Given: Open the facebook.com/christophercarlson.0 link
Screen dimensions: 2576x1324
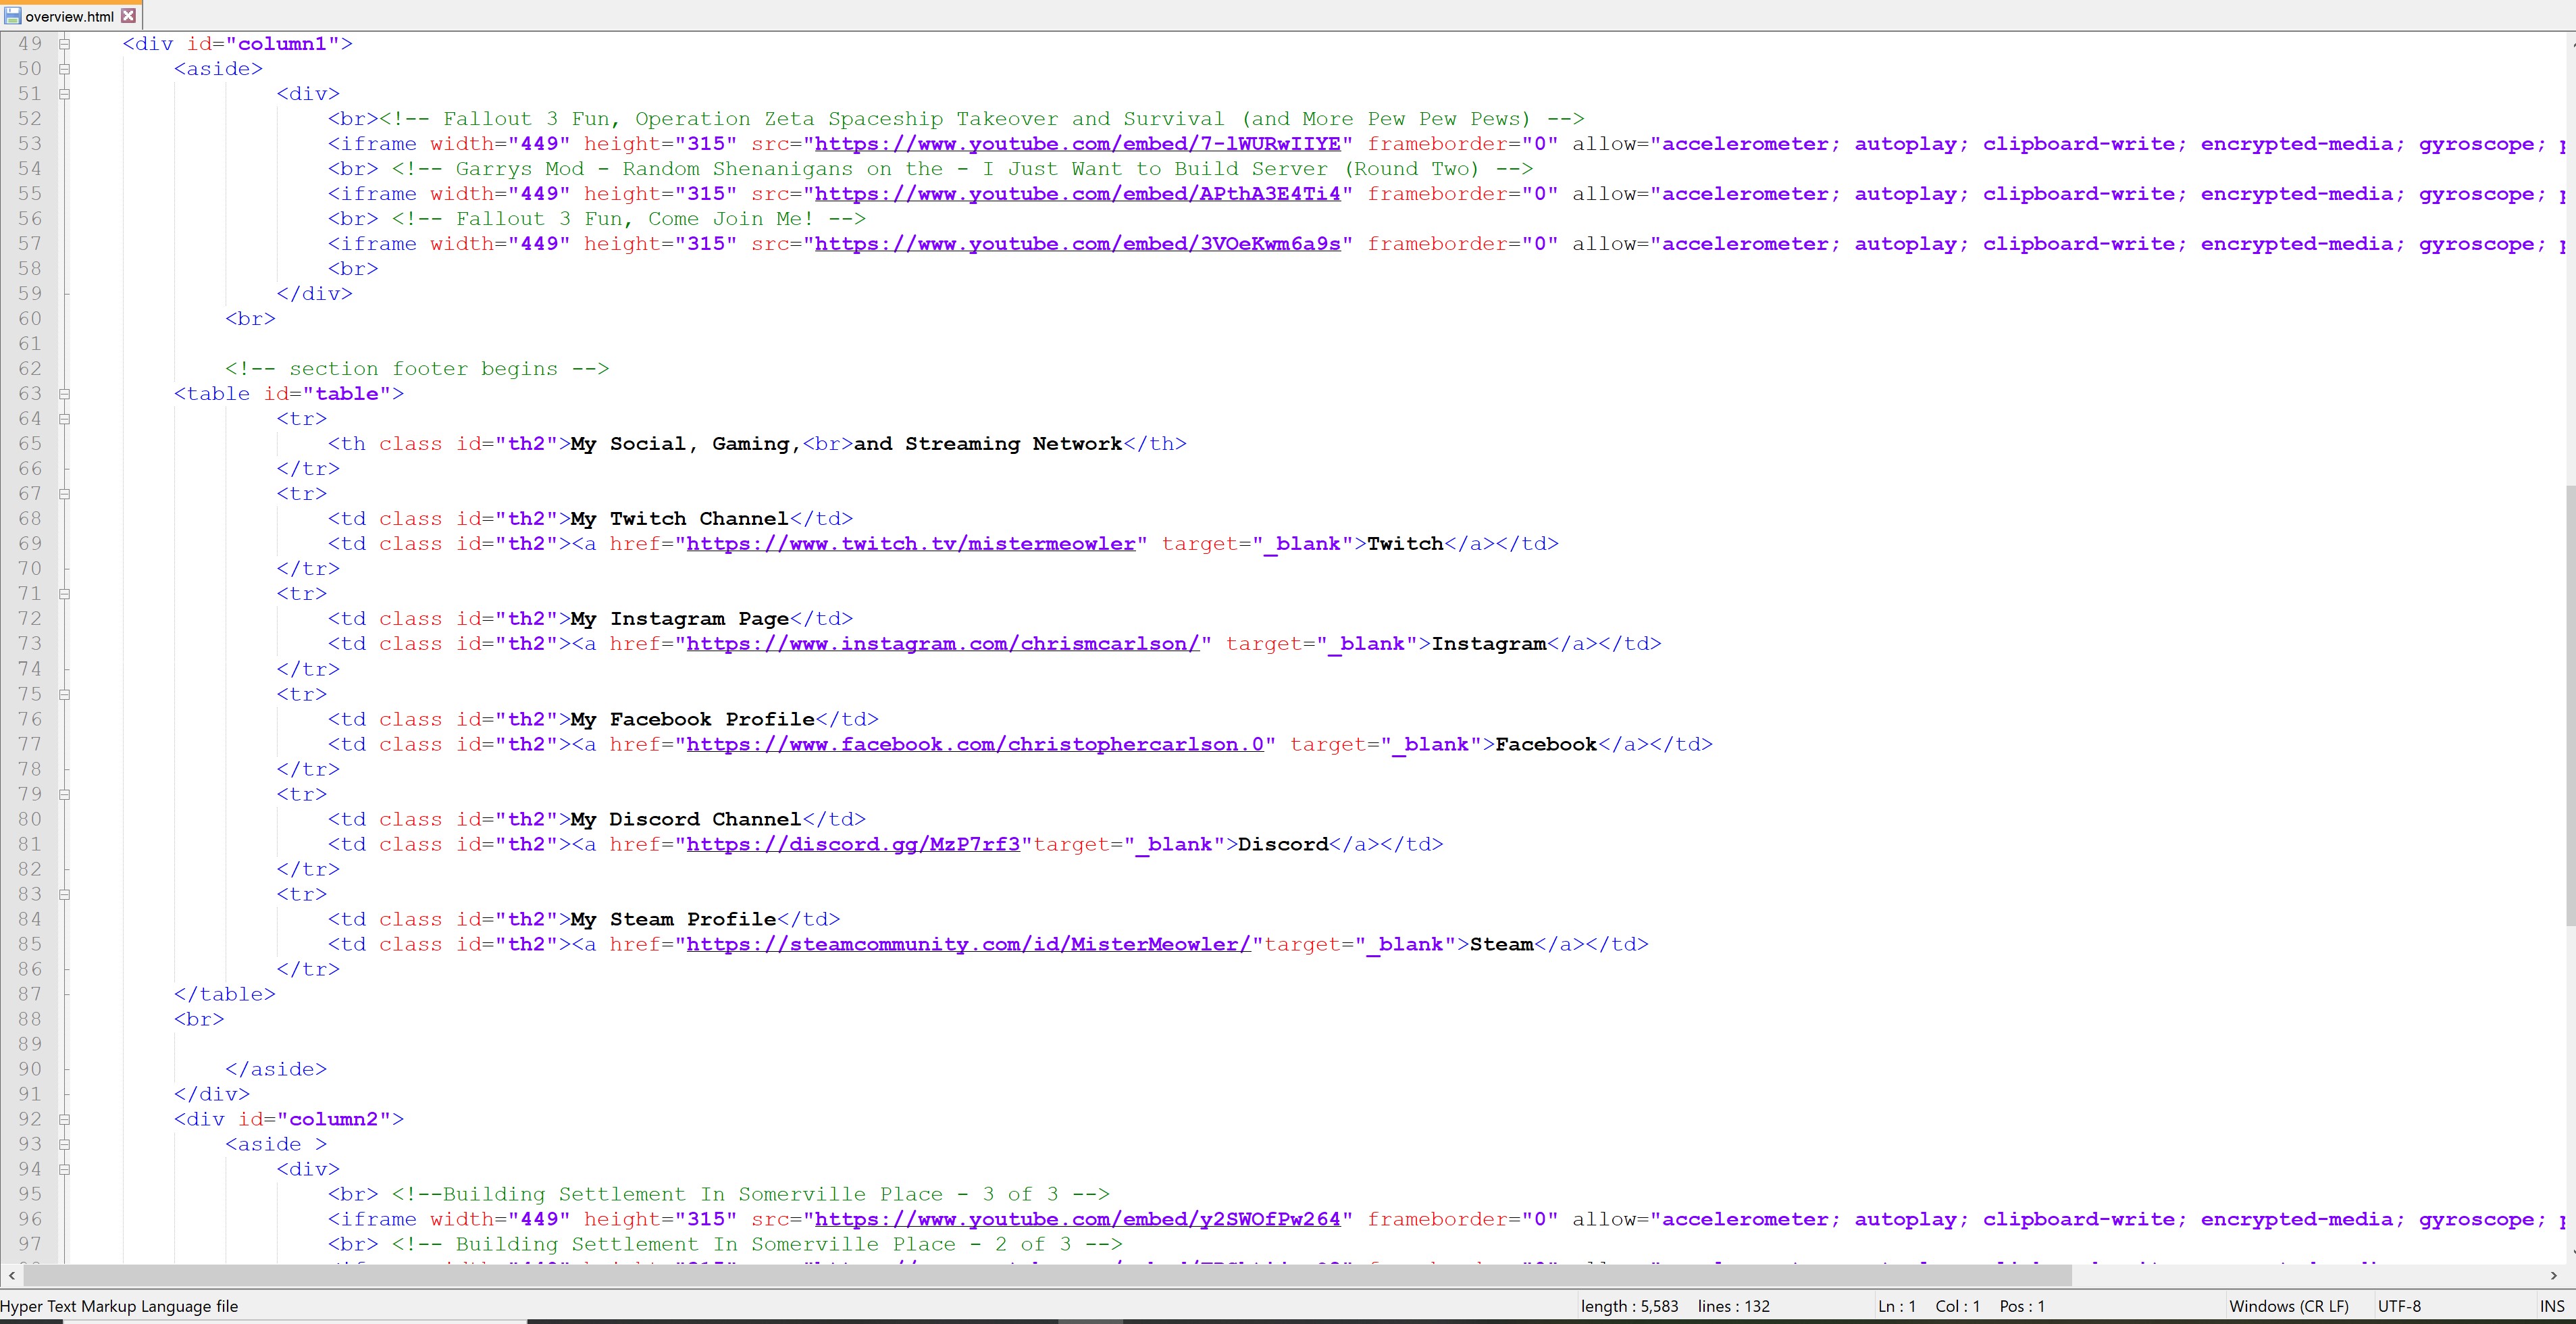Looking at the screenshot, I should [x=975, y=744].
